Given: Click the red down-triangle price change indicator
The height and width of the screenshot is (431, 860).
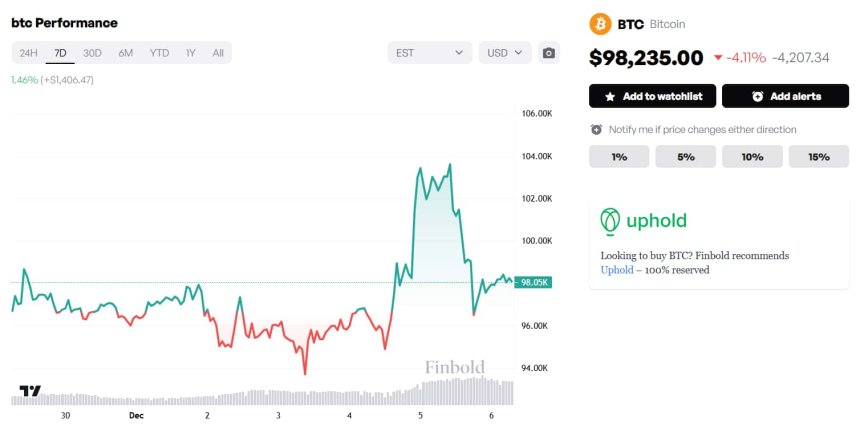Looking at the screenshot, I should point(718,58).
